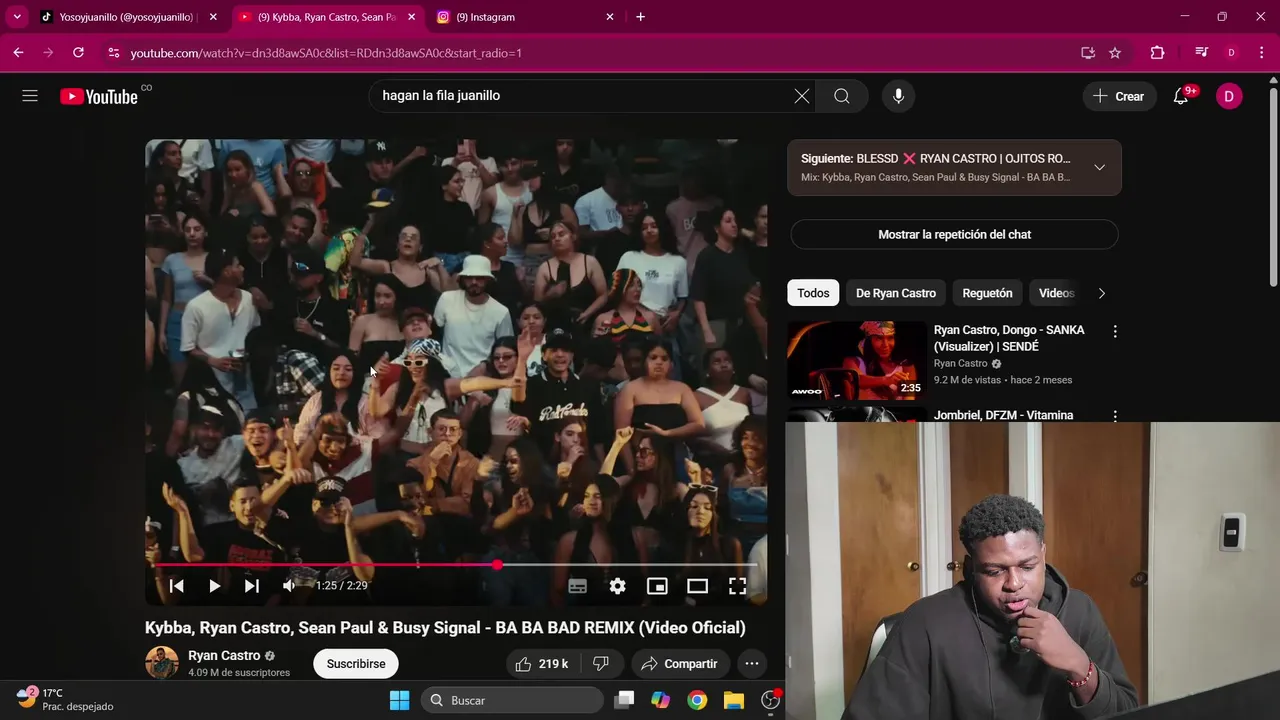Viewport: 1280px width, 720px height.
Task: Open options for SANKA video
Action: click(x=1115, y=331)
